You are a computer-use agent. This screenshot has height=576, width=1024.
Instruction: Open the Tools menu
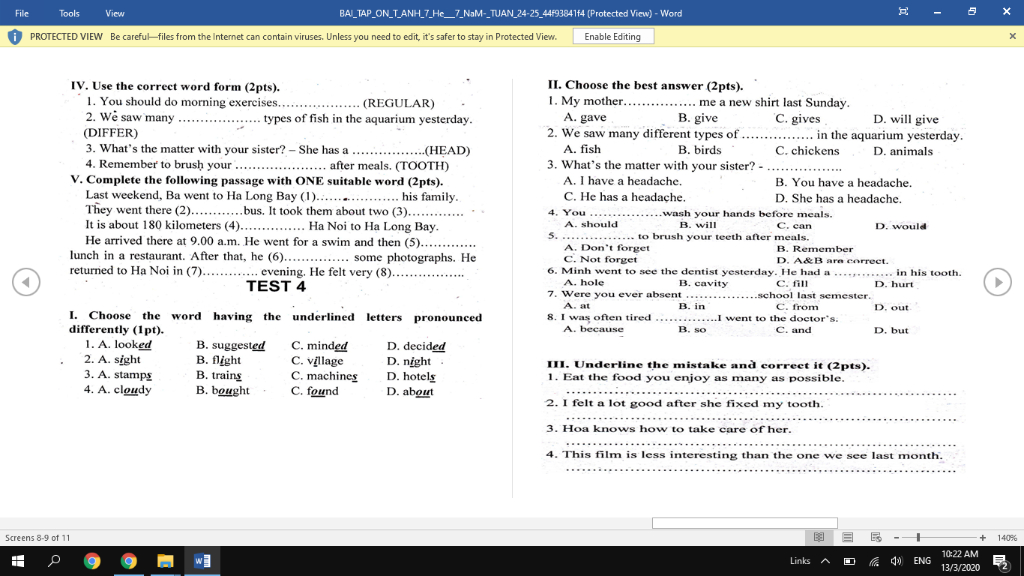tap(69, 13)
